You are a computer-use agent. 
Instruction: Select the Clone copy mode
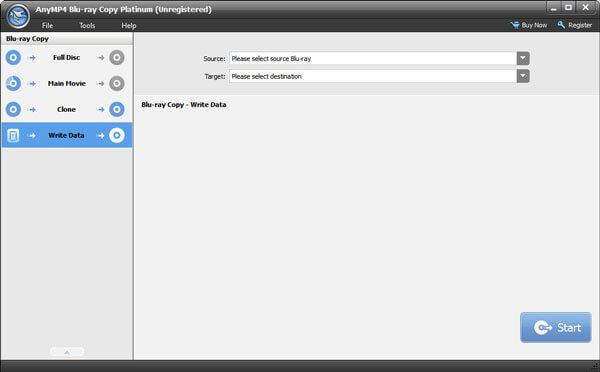[67, 109]
